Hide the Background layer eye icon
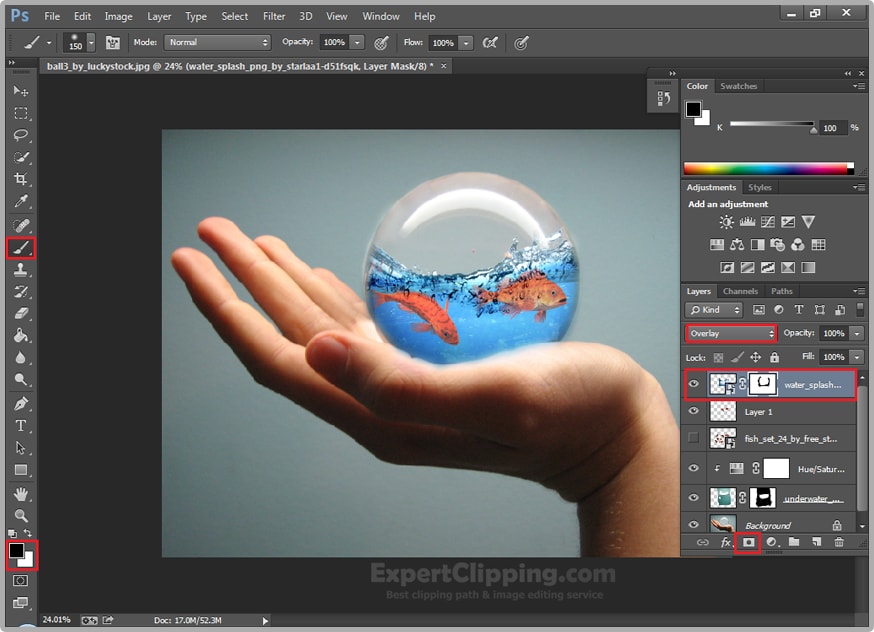Viewport: 874px width, 632px height. 694,524
